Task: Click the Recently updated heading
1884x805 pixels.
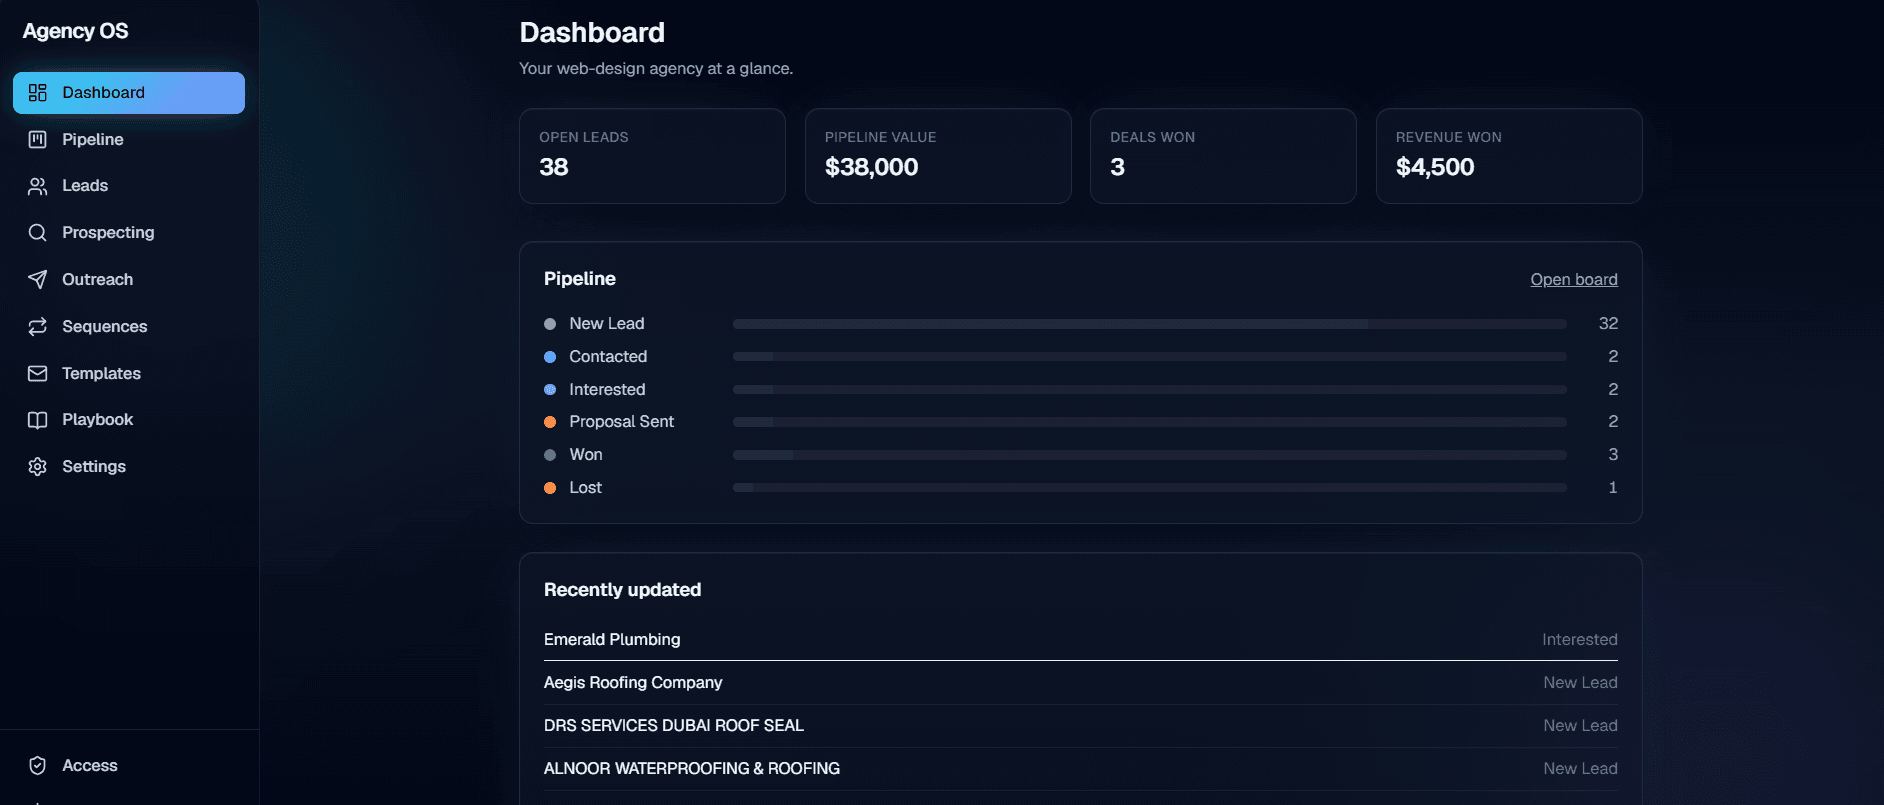Action: [x=622, y=590]
